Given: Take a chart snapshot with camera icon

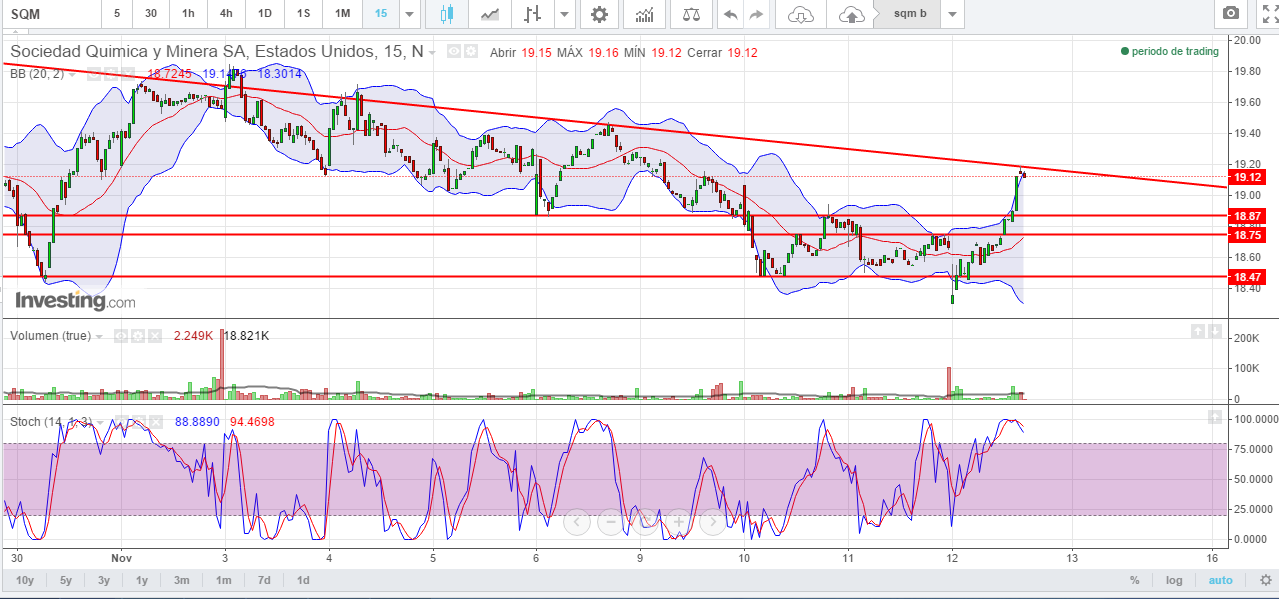Looking at the screenshot, I should (x=1231, y=14).
